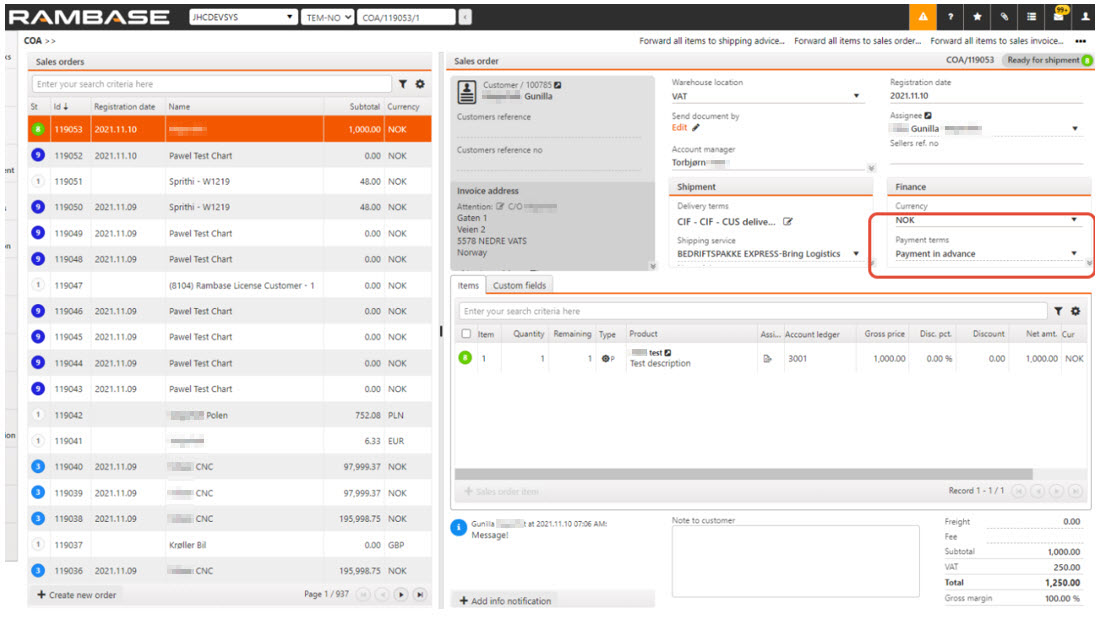This screenshot has width=1100, height=618.
Task: Open favorites via the star icon
Action: tap(977, 17)
